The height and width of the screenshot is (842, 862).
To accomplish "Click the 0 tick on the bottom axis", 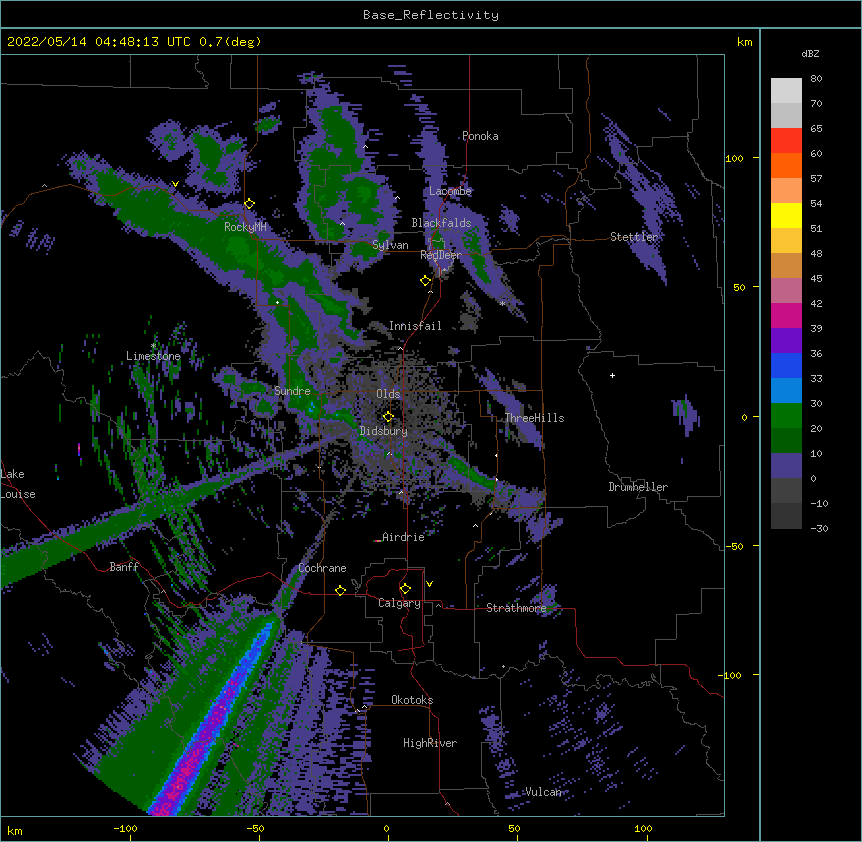I will pos(386,828).
